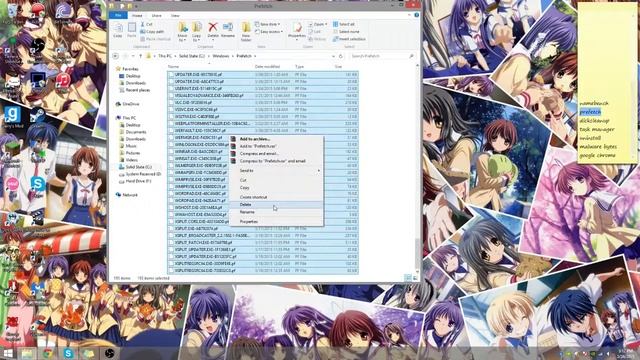Choose Delete in the context menu
640x360 pixels.
point(276,204)
